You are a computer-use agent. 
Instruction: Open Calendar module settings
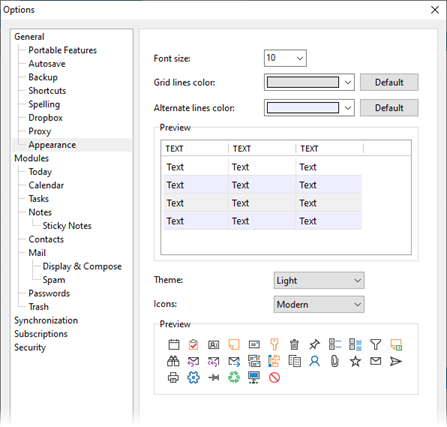pyautogui.click(x=46, y=185)
